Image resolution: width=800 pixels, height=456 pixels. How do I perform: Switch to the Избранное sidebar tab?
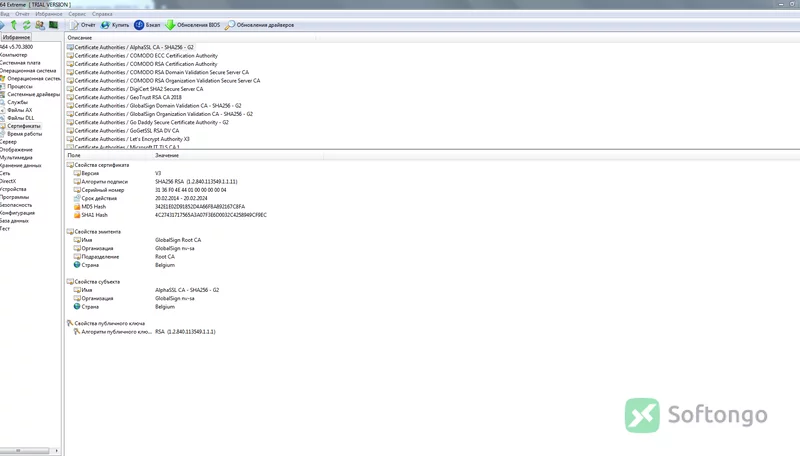pyautogui.click(x=16, y=37)
